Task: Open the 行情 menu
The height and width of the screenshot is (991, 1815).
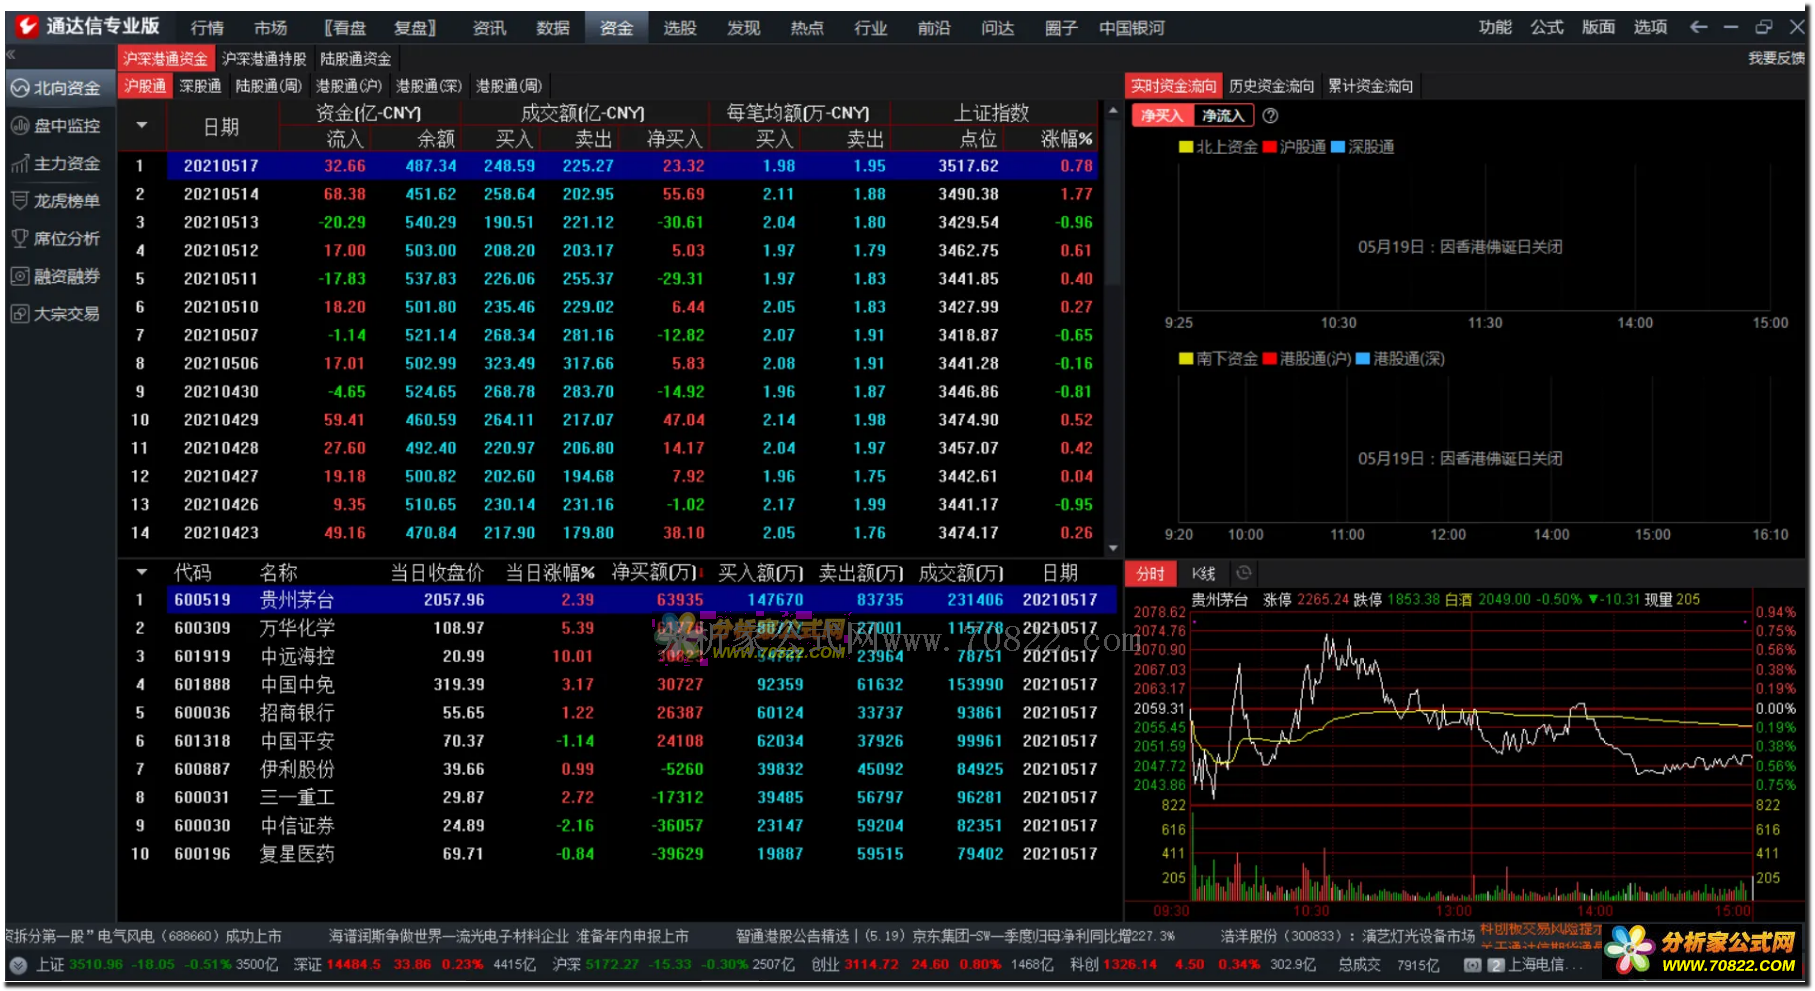Action: point(207,28)
